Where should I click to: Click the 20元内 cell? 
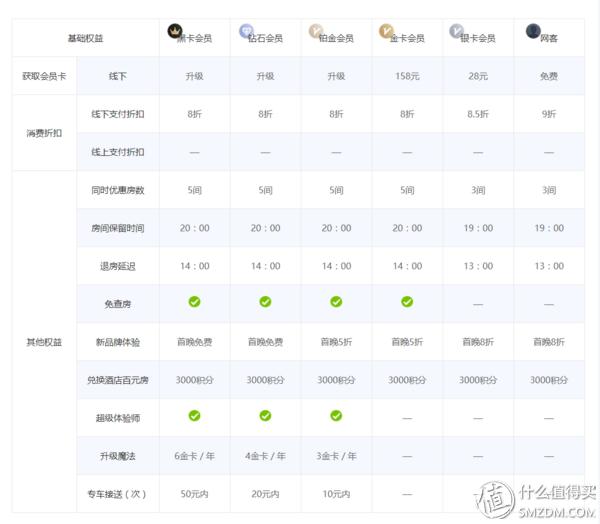[x=266, y=494]
